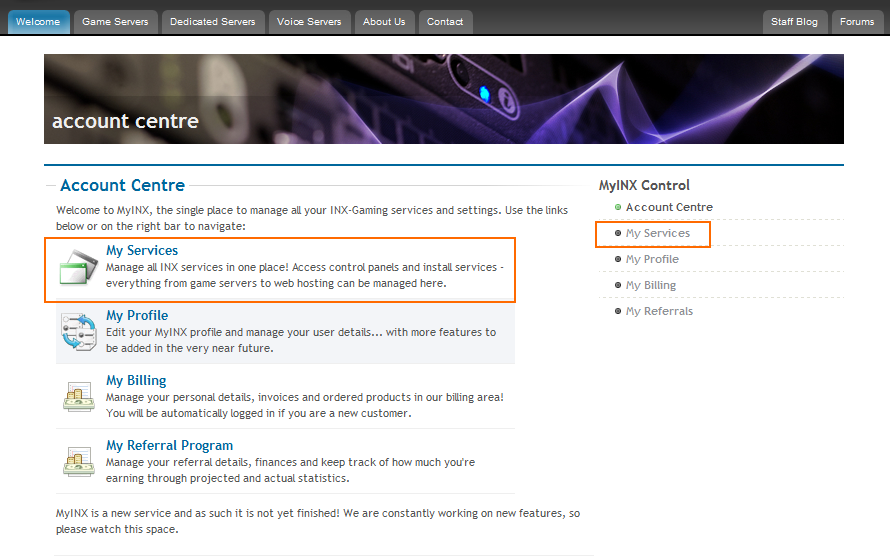Image resolution: width=890 pixels, height=558 pixels.
Task: Switch to the Game Servers tab
Action: point(115,22)
